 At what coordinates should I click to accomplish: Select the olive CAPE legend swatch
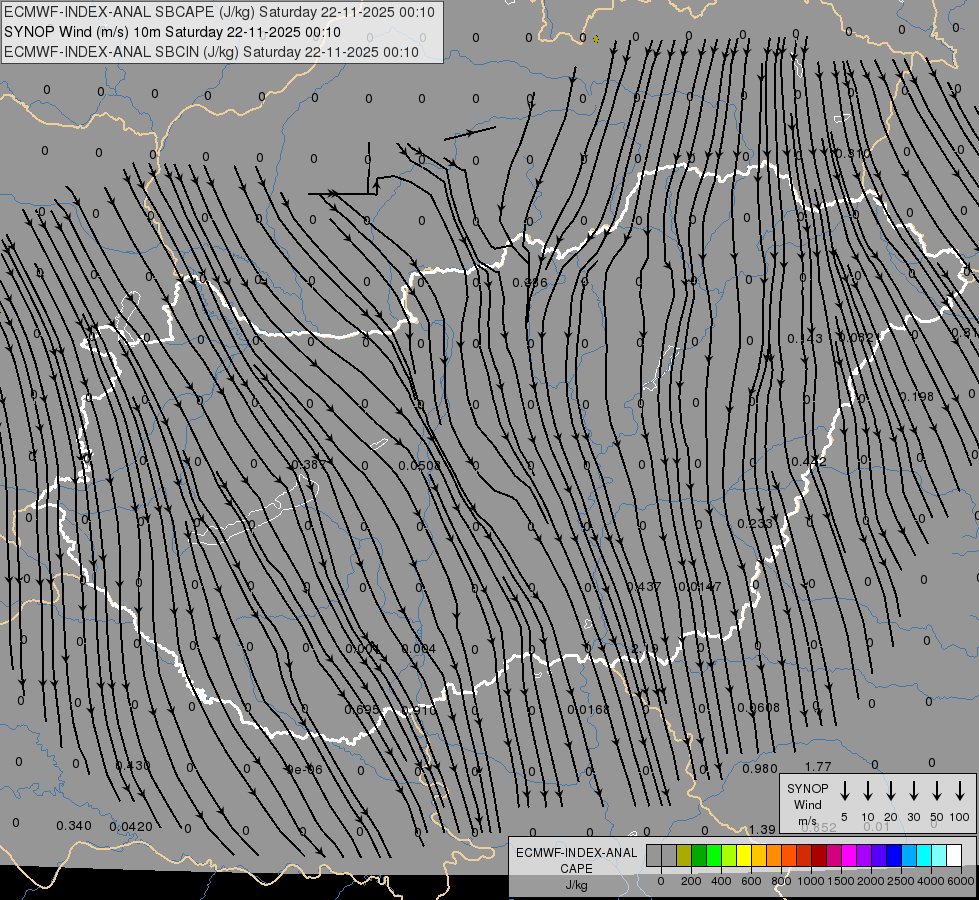(684, 856)
